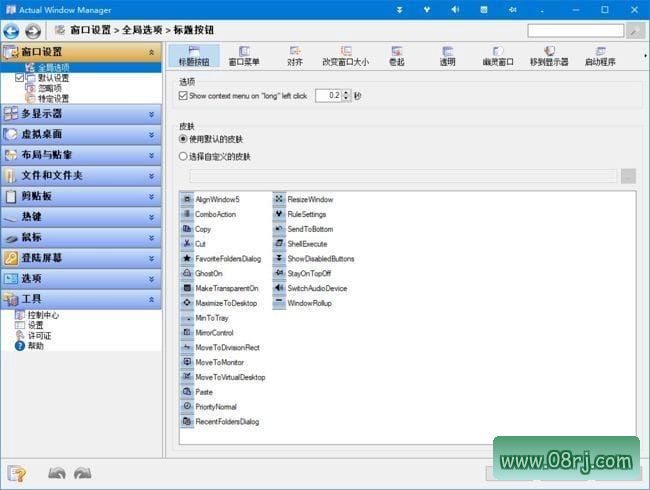
Task: Click the Cut scissors icon
Action: click(187, 244)
